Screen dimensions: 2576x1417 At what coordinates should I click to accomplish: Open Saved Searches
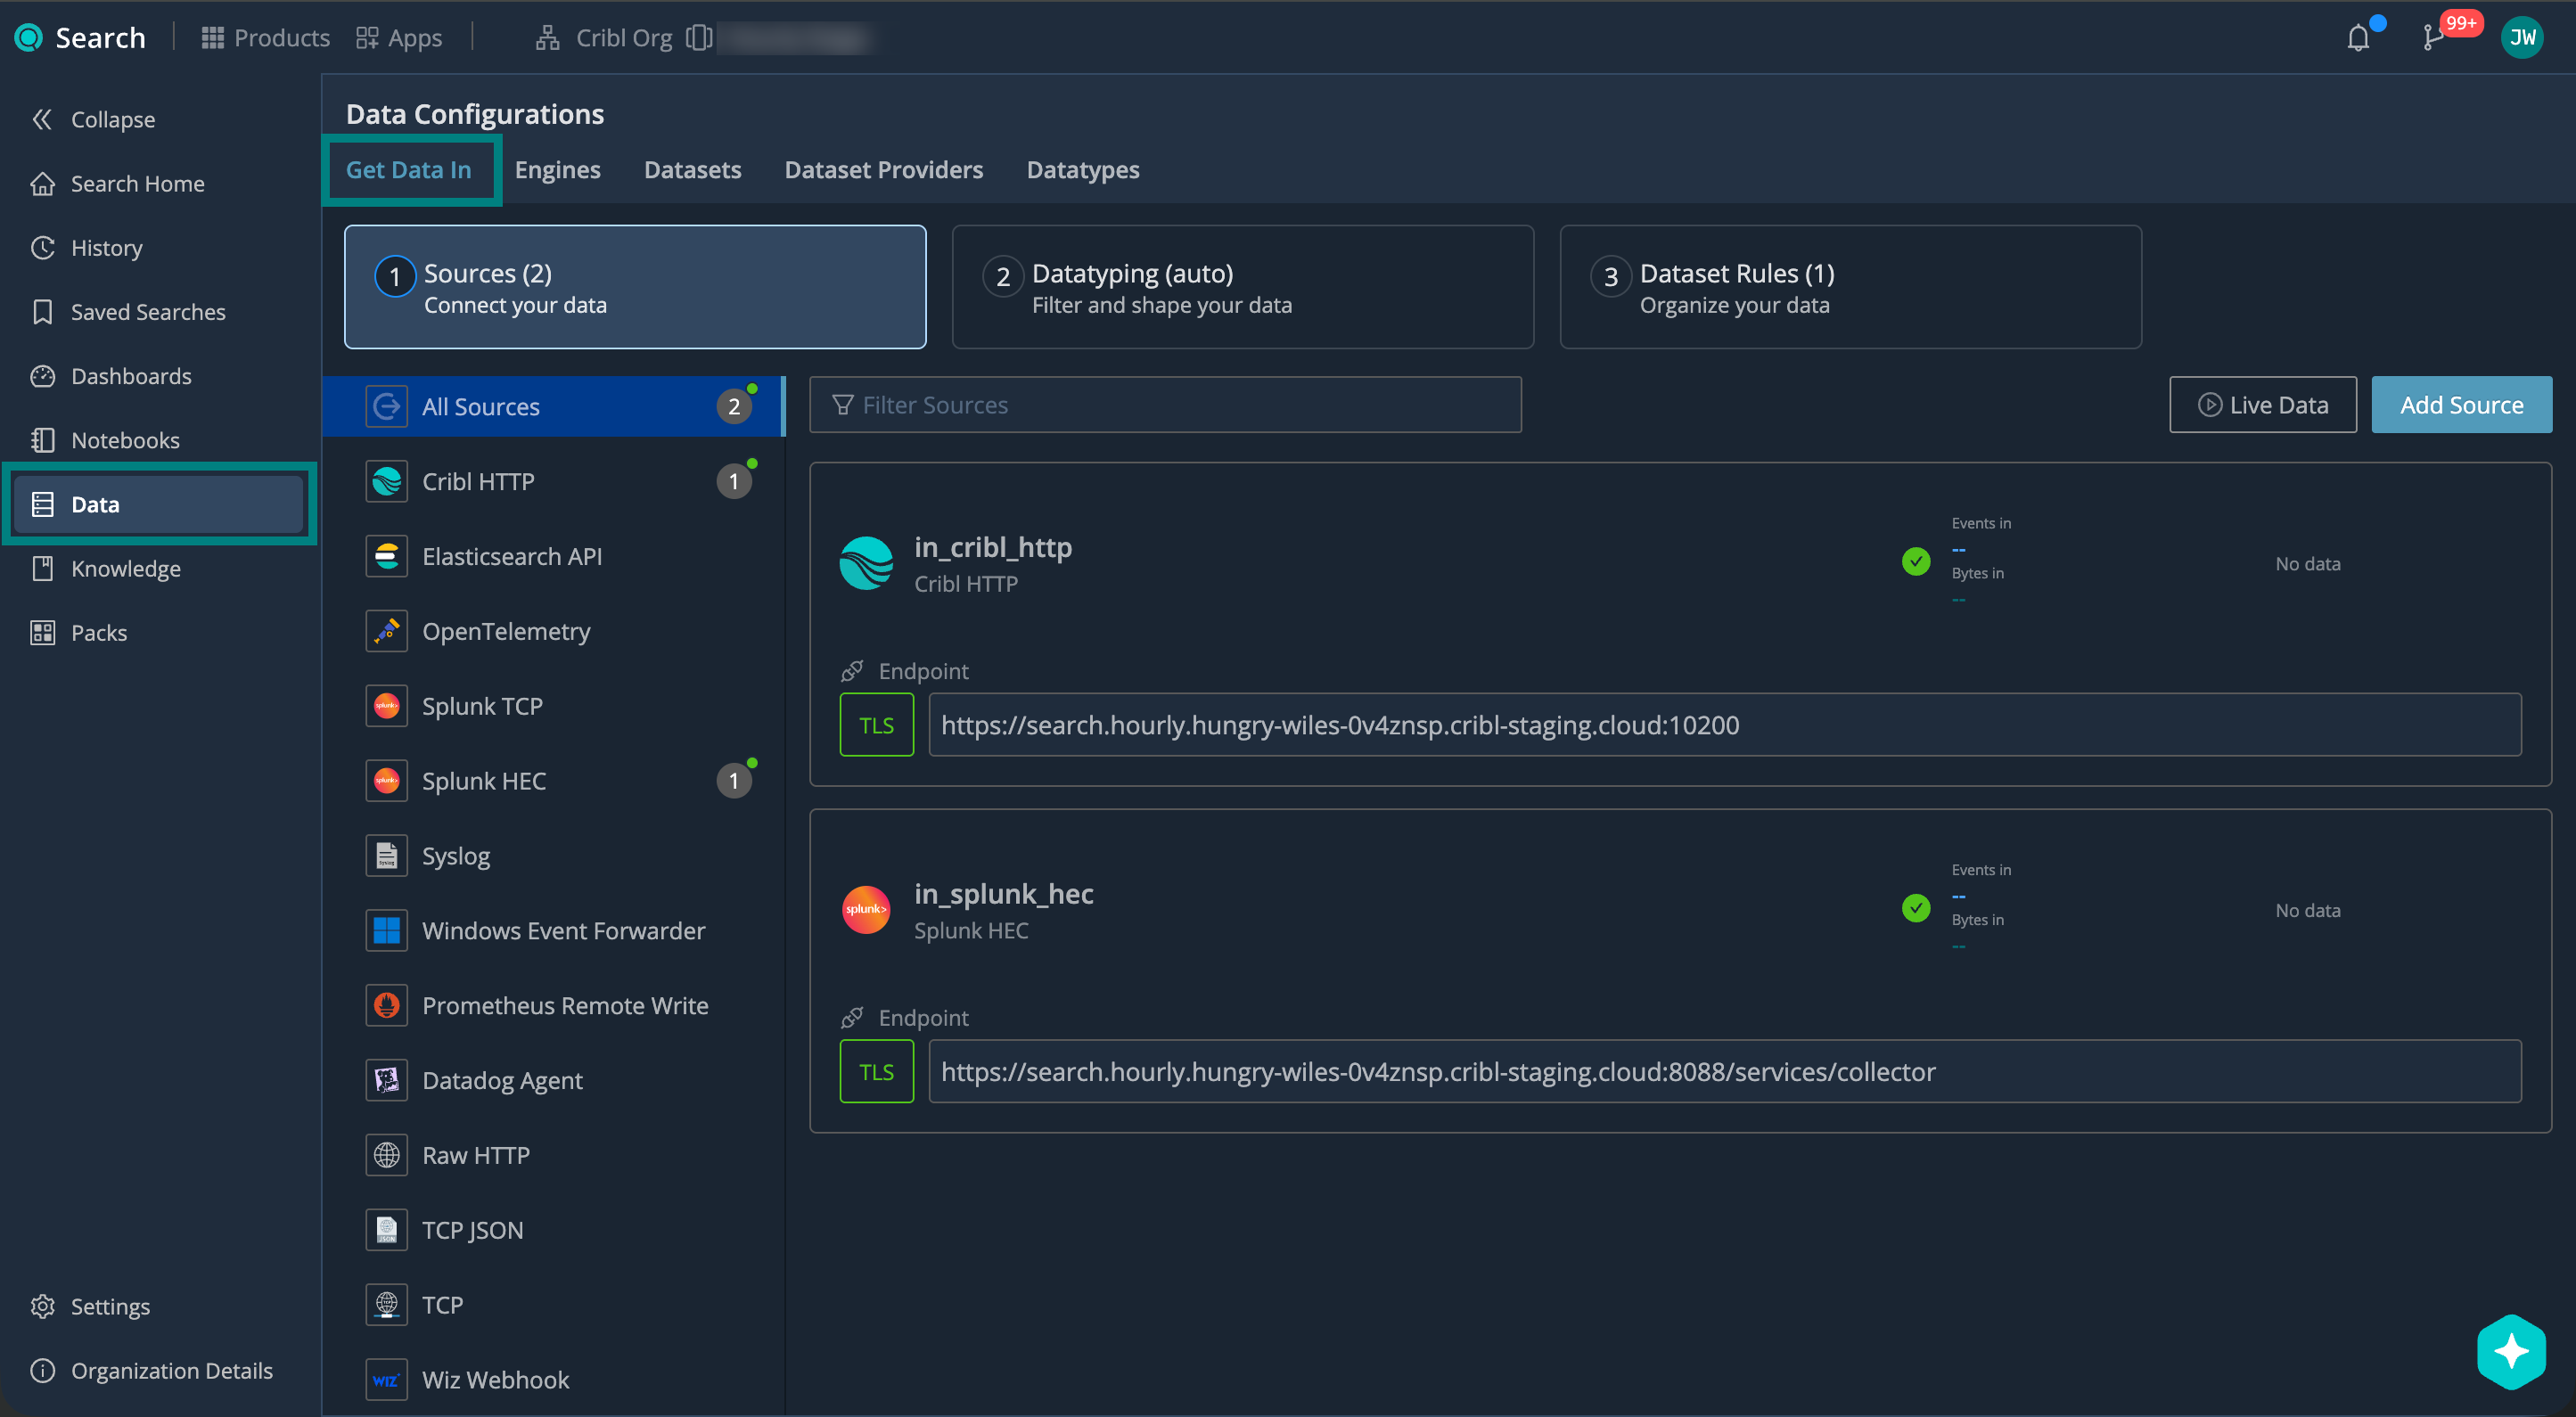[x=128, y=311]
